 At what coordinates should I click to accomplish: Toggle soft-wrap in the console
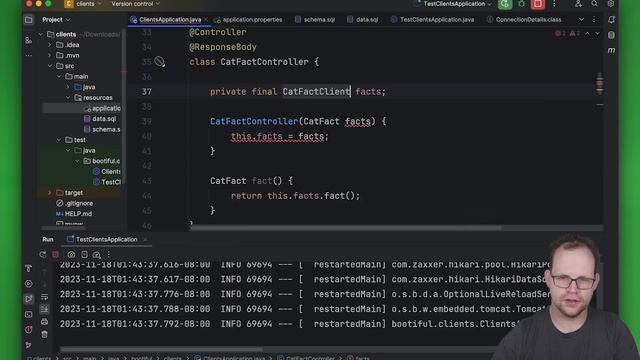(44, 297)
